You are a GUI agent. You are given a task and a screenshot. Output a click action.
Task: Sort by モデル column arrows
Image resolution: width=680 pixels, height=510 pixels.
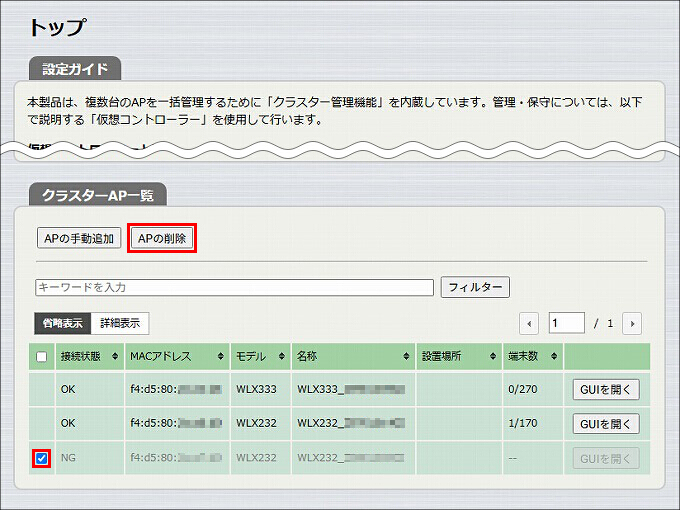(x=282, y=356)
